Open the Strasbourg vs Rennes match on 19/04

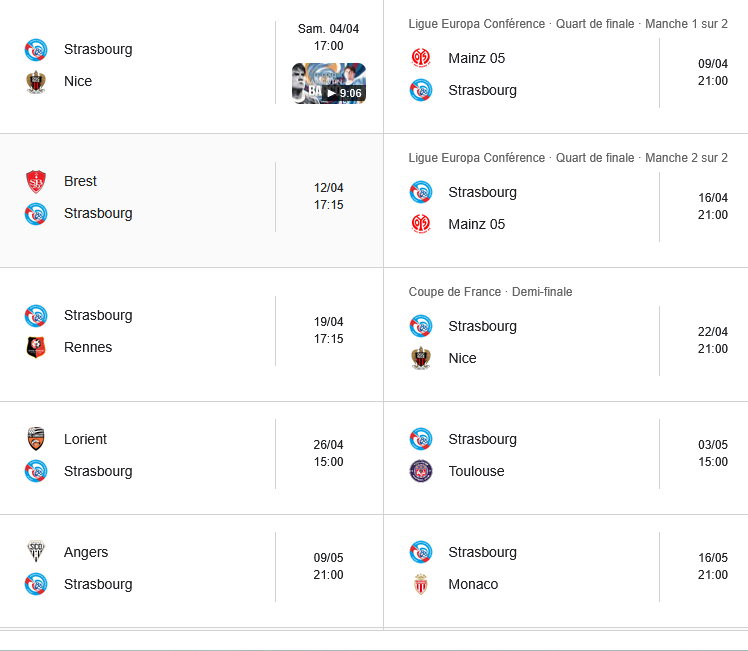pyautogui.click(x=190, y=331)
